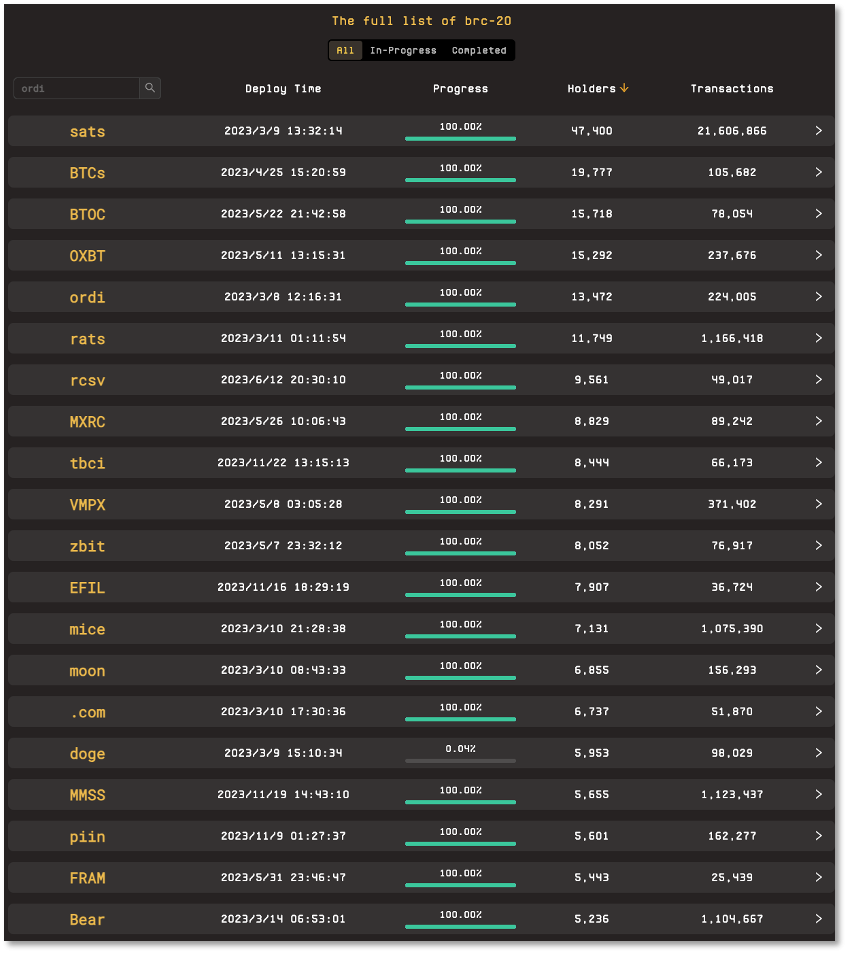Focus the ordi search input field
Image resolution: width=848 pixels, height=954 pixels.
tap(76, 88)
